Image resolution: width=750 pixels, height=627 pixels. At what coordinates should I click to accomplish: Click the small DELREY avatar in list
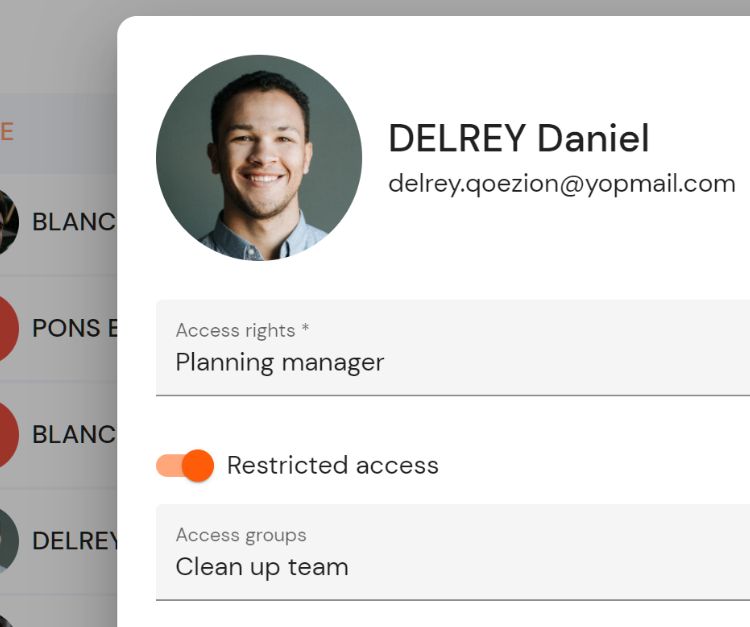[8, 540]
